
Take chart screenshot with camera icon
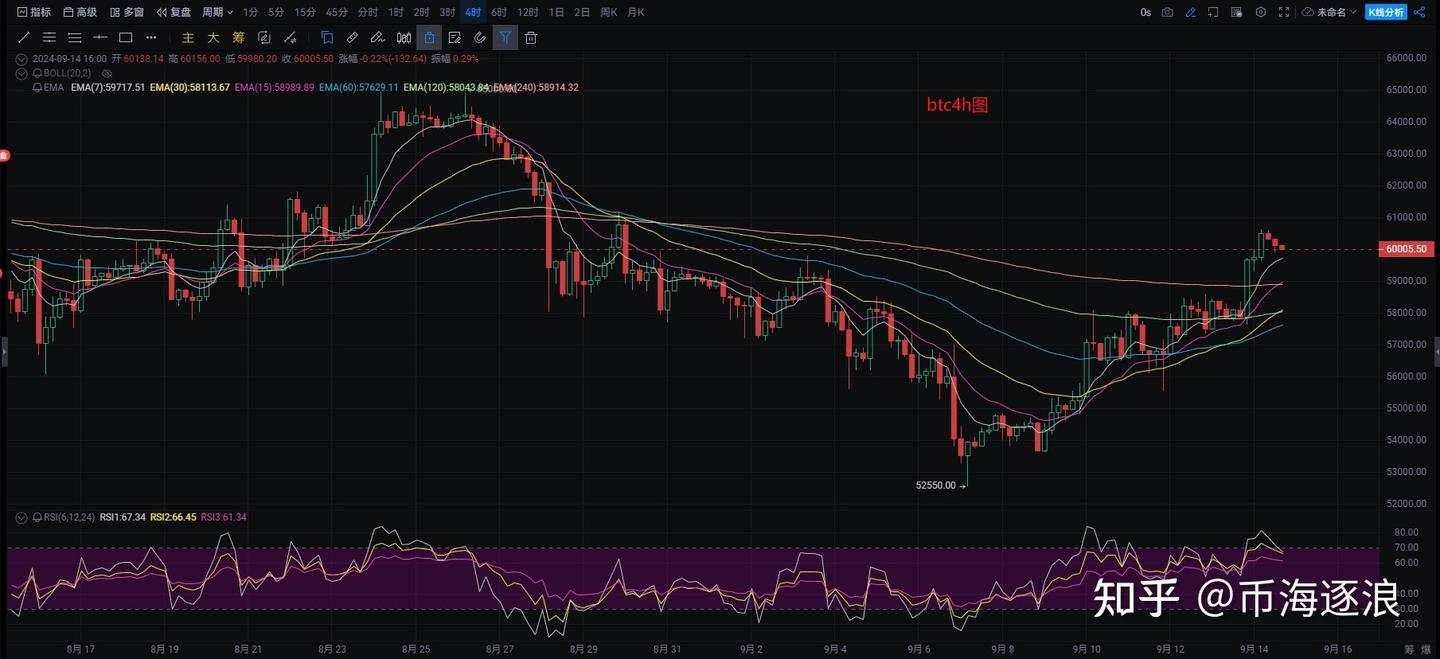[1167, 12]
